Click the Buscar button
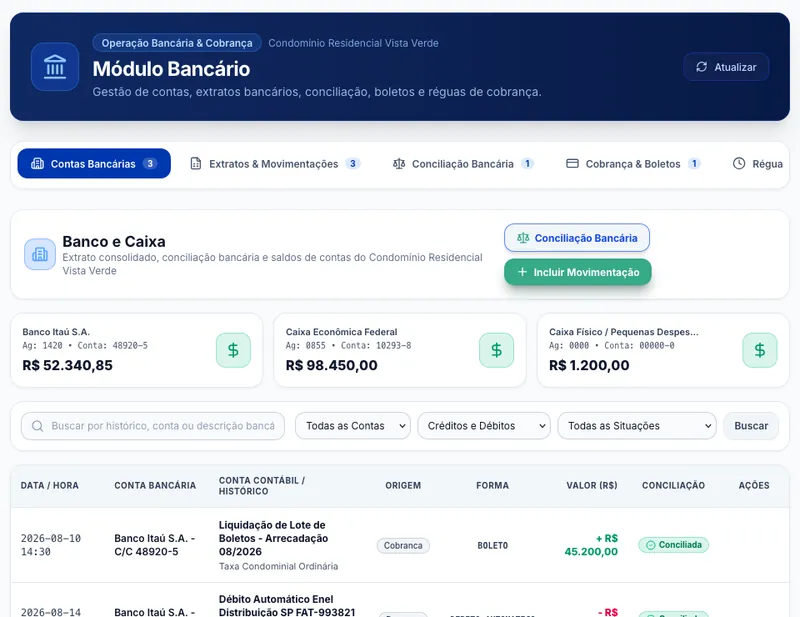 click(751, 426)
